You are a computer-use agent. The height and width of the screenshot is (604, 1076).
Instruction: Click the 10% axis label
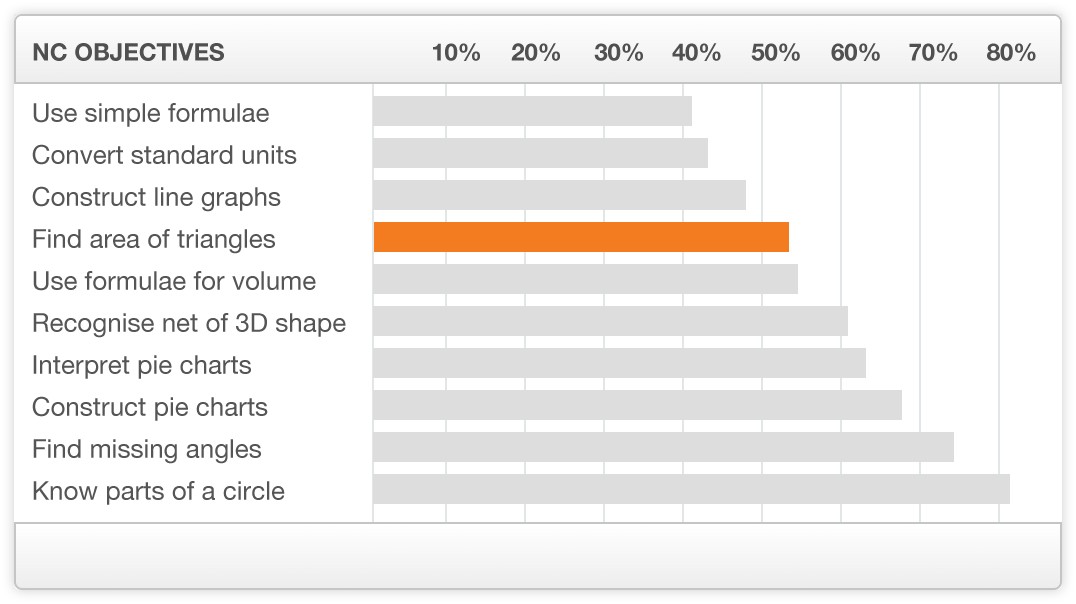(456, 52)
